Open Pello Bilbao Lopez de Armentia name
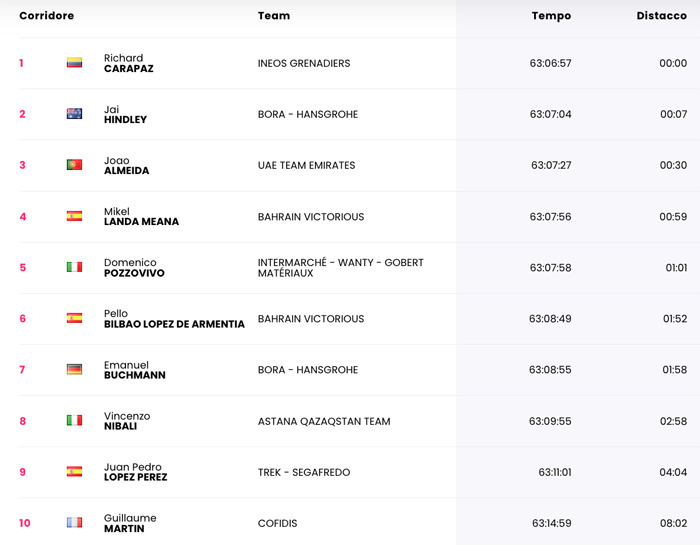 (x=174, y=319)
